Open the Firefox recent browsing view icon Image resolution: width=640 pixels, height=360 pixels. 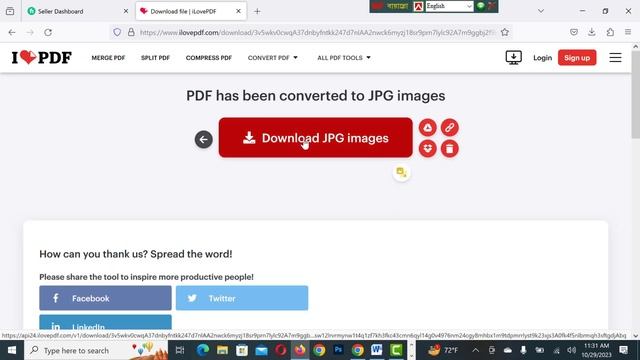coord(10,11)
